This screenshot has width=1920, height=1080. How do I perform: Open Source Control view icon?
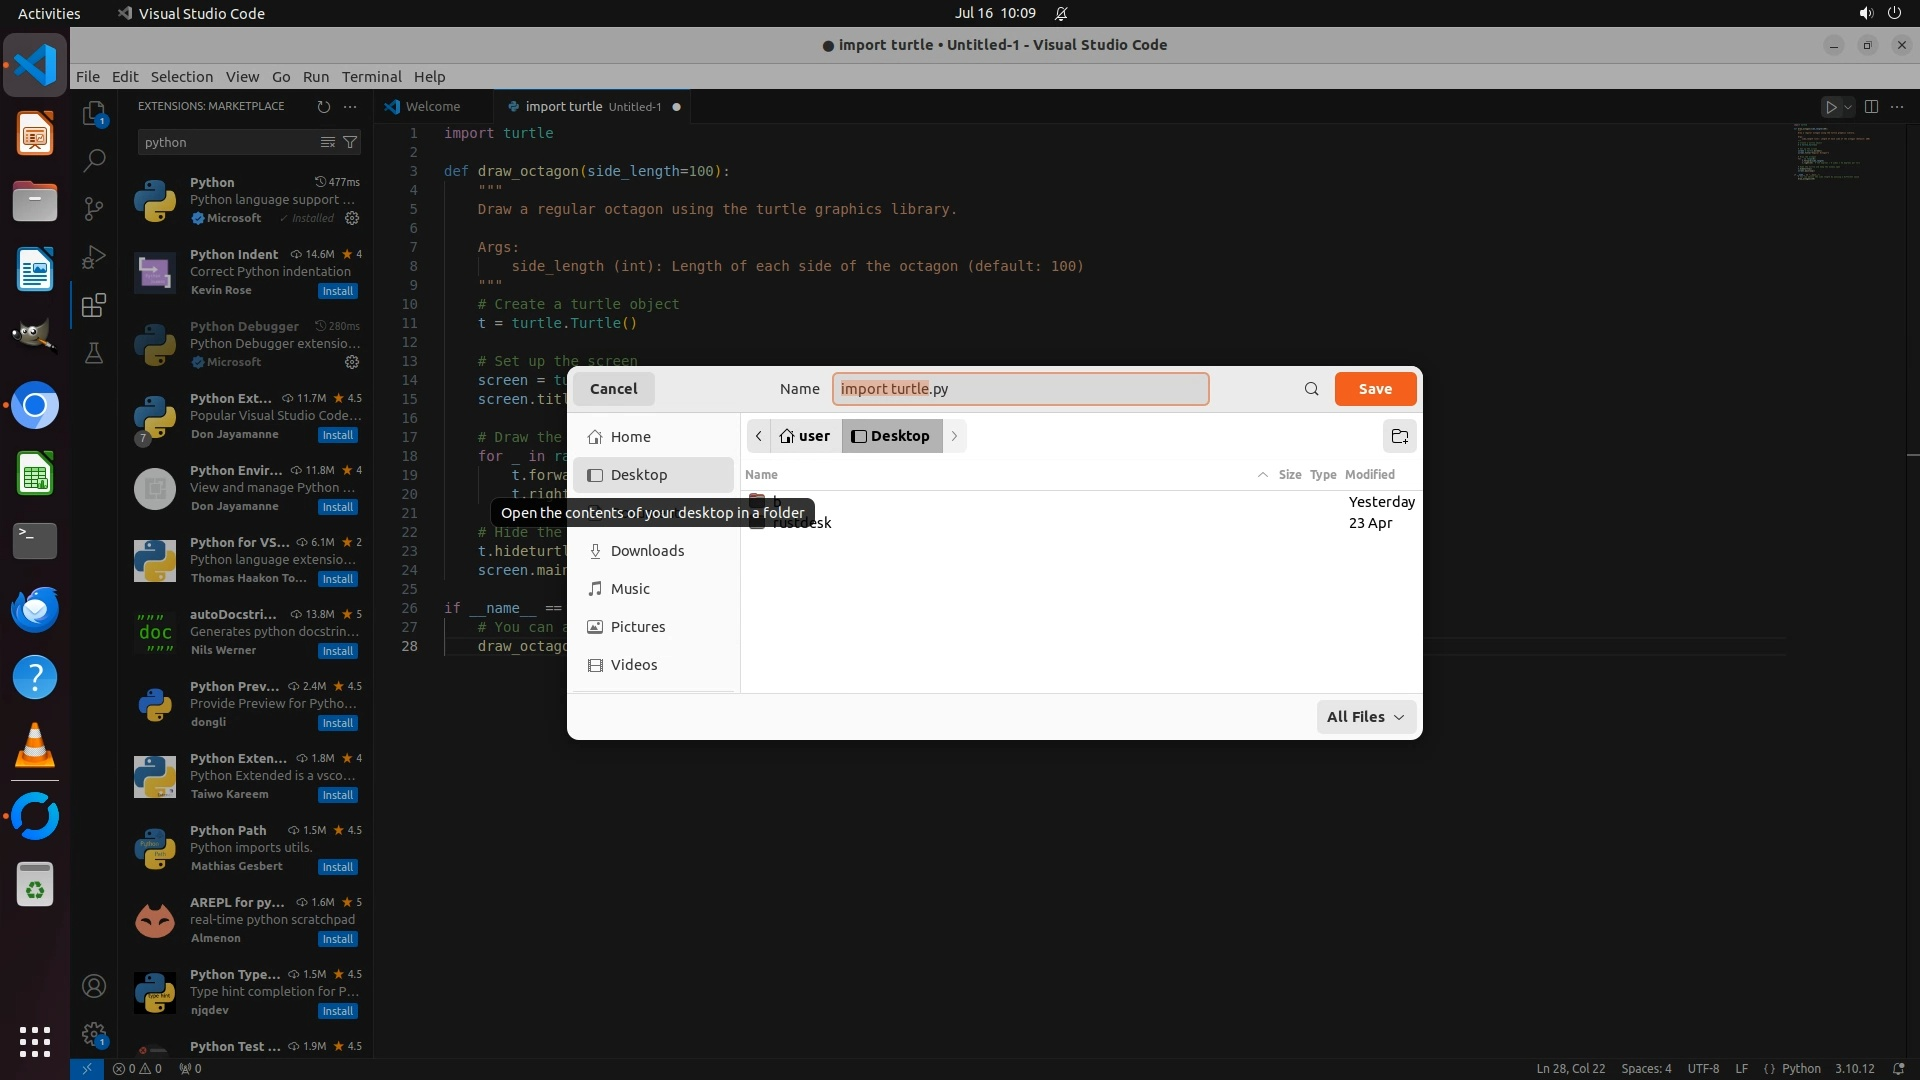[94, 208]
